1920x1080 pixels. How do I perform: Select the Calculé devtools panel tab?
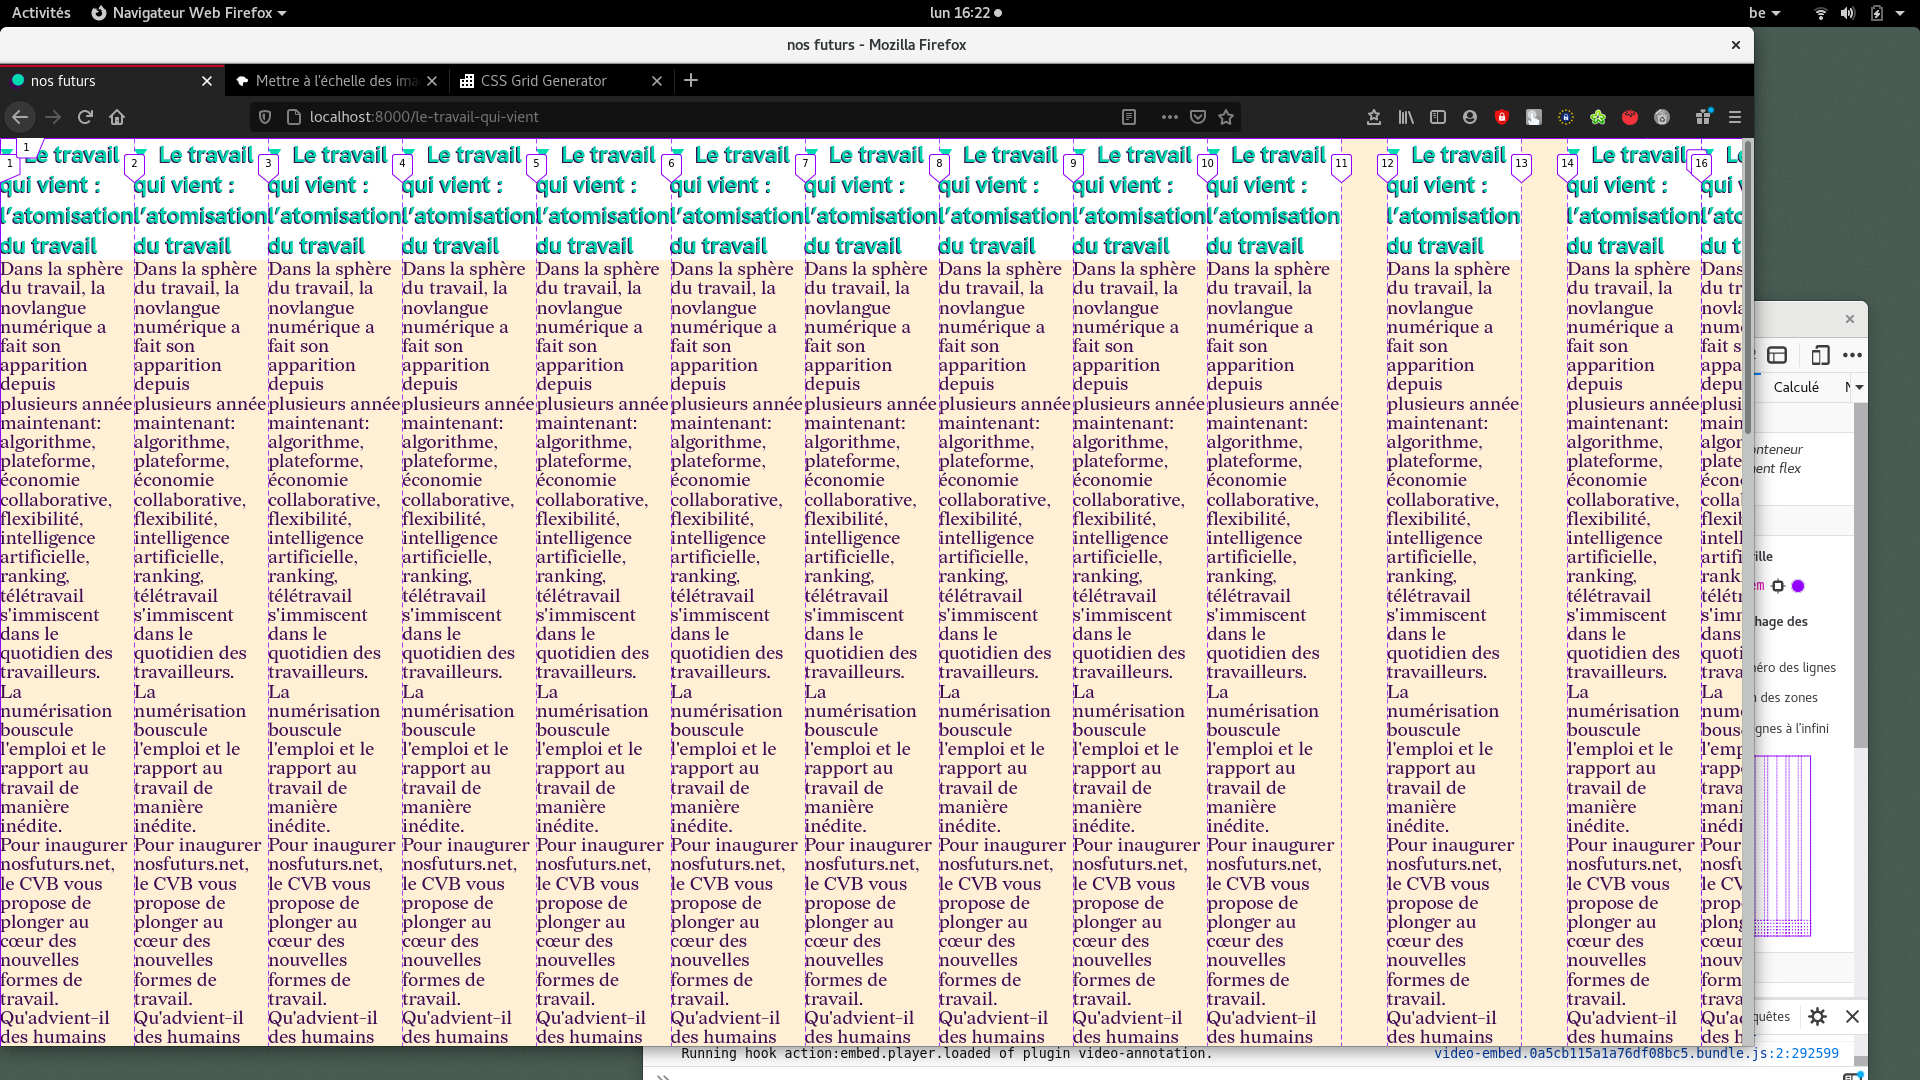tap(1796, 387)
